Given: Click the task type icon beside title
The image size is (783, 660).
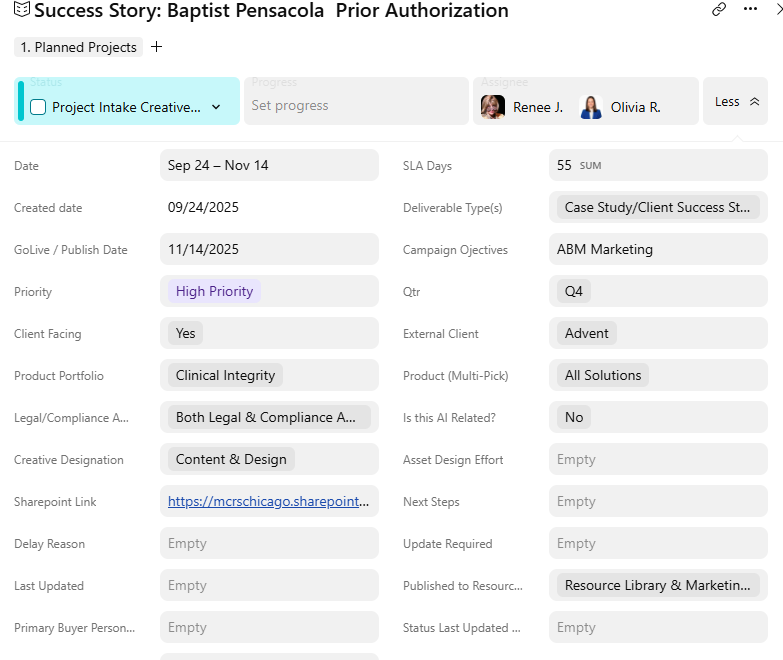Looking at the screenshot, I should click(x=21, y=9).
